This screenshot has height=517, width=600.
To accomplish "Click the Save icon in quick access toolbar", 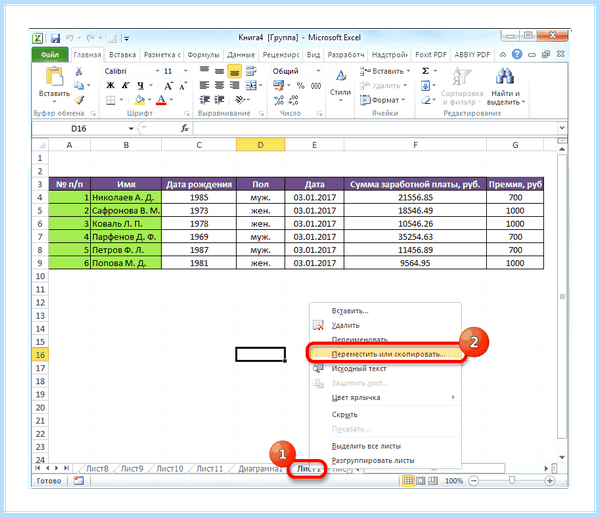I will click(55, 38).
